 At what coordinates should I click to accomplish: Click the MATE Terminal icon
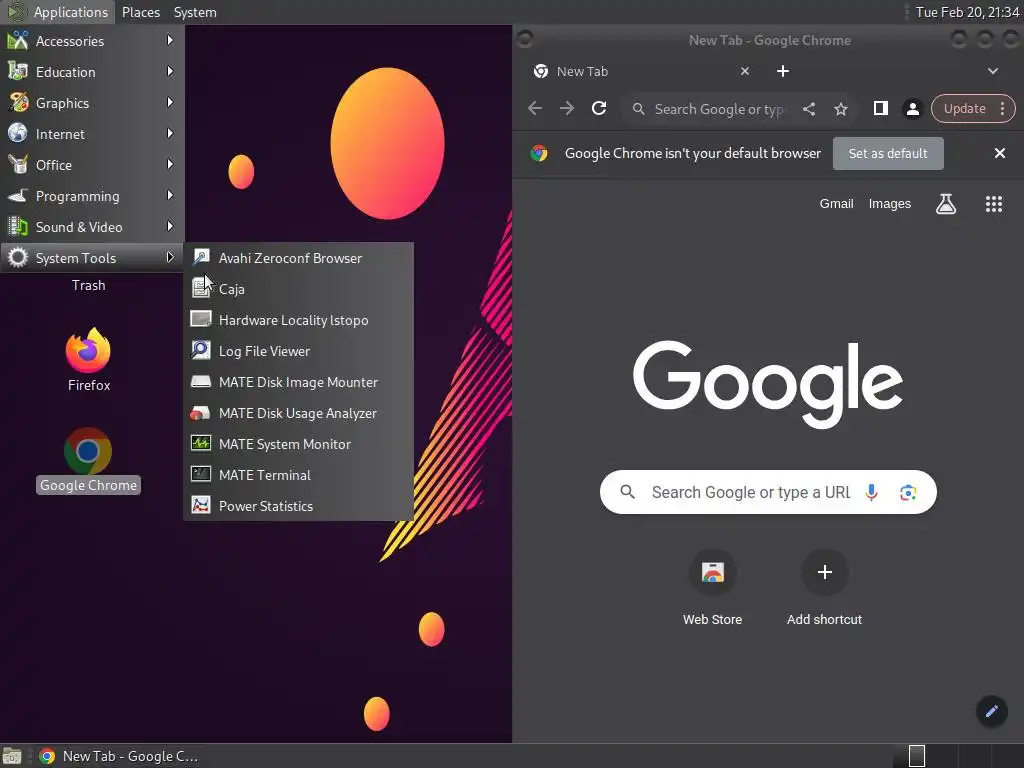click(x=200, y=474)
